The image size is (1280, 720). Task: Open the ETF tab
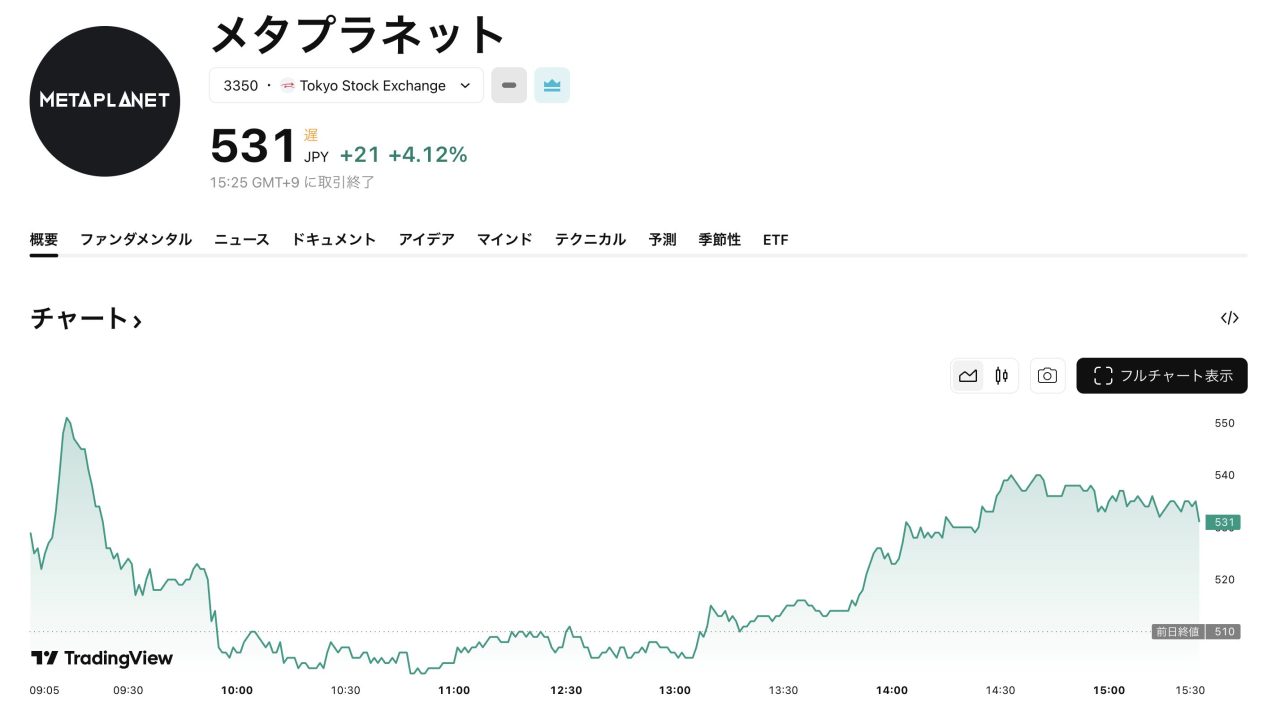[775, 240]
